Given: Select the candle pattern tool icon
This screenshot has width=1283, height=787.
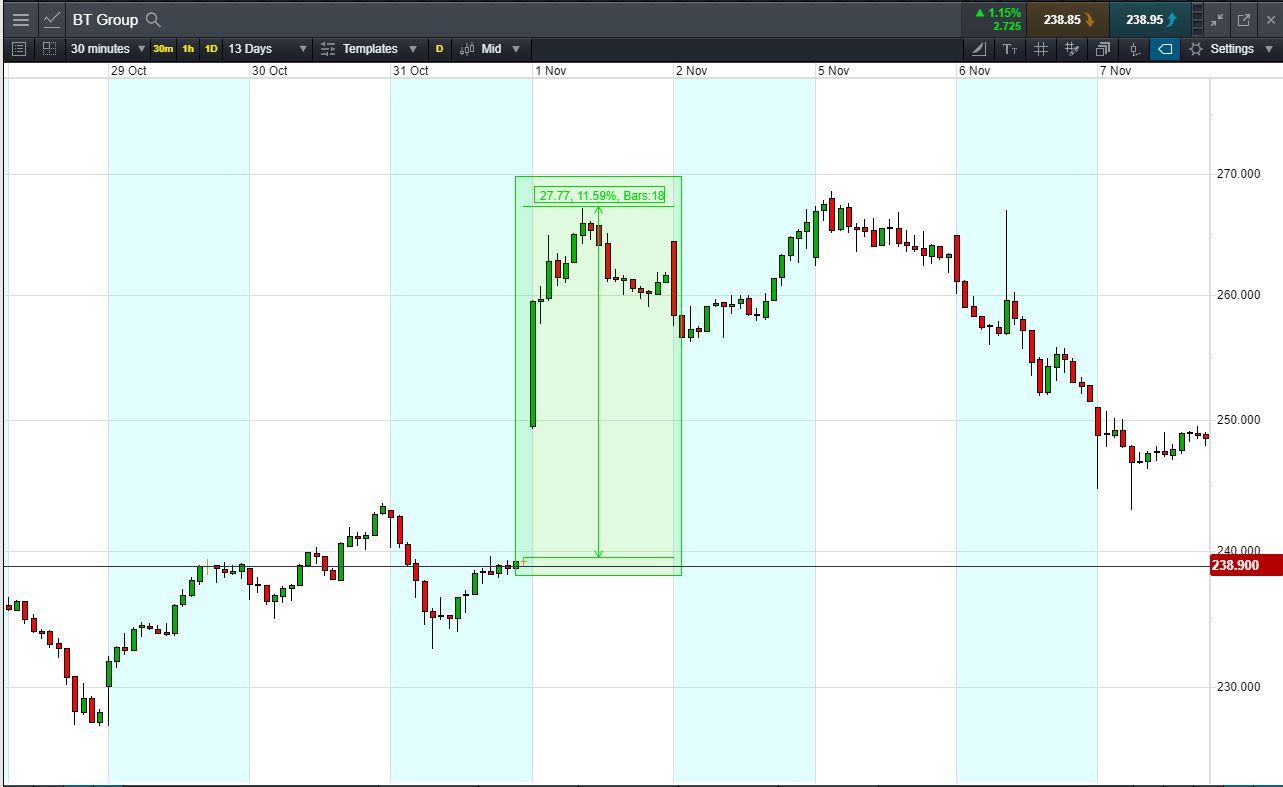Looking at the screenshot, I should pos(1134,49).
